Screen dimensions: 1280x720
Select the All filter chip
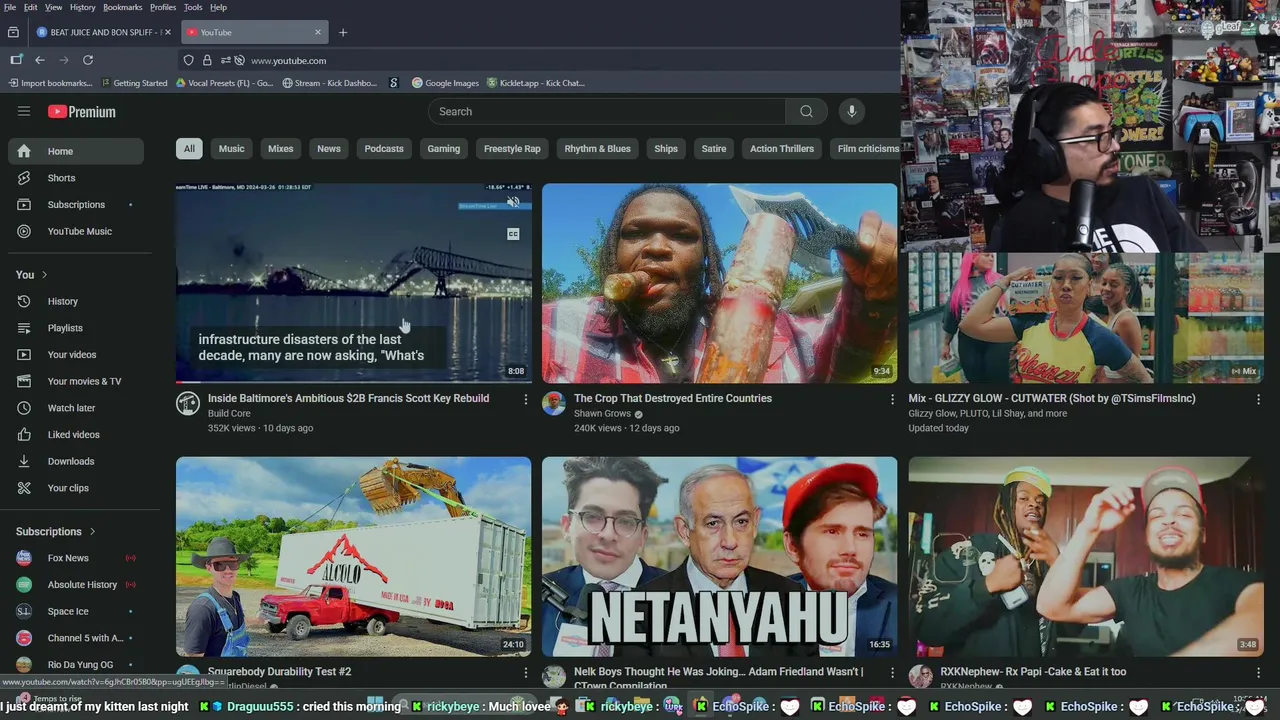pyautogui.click(x=189, y=149)
